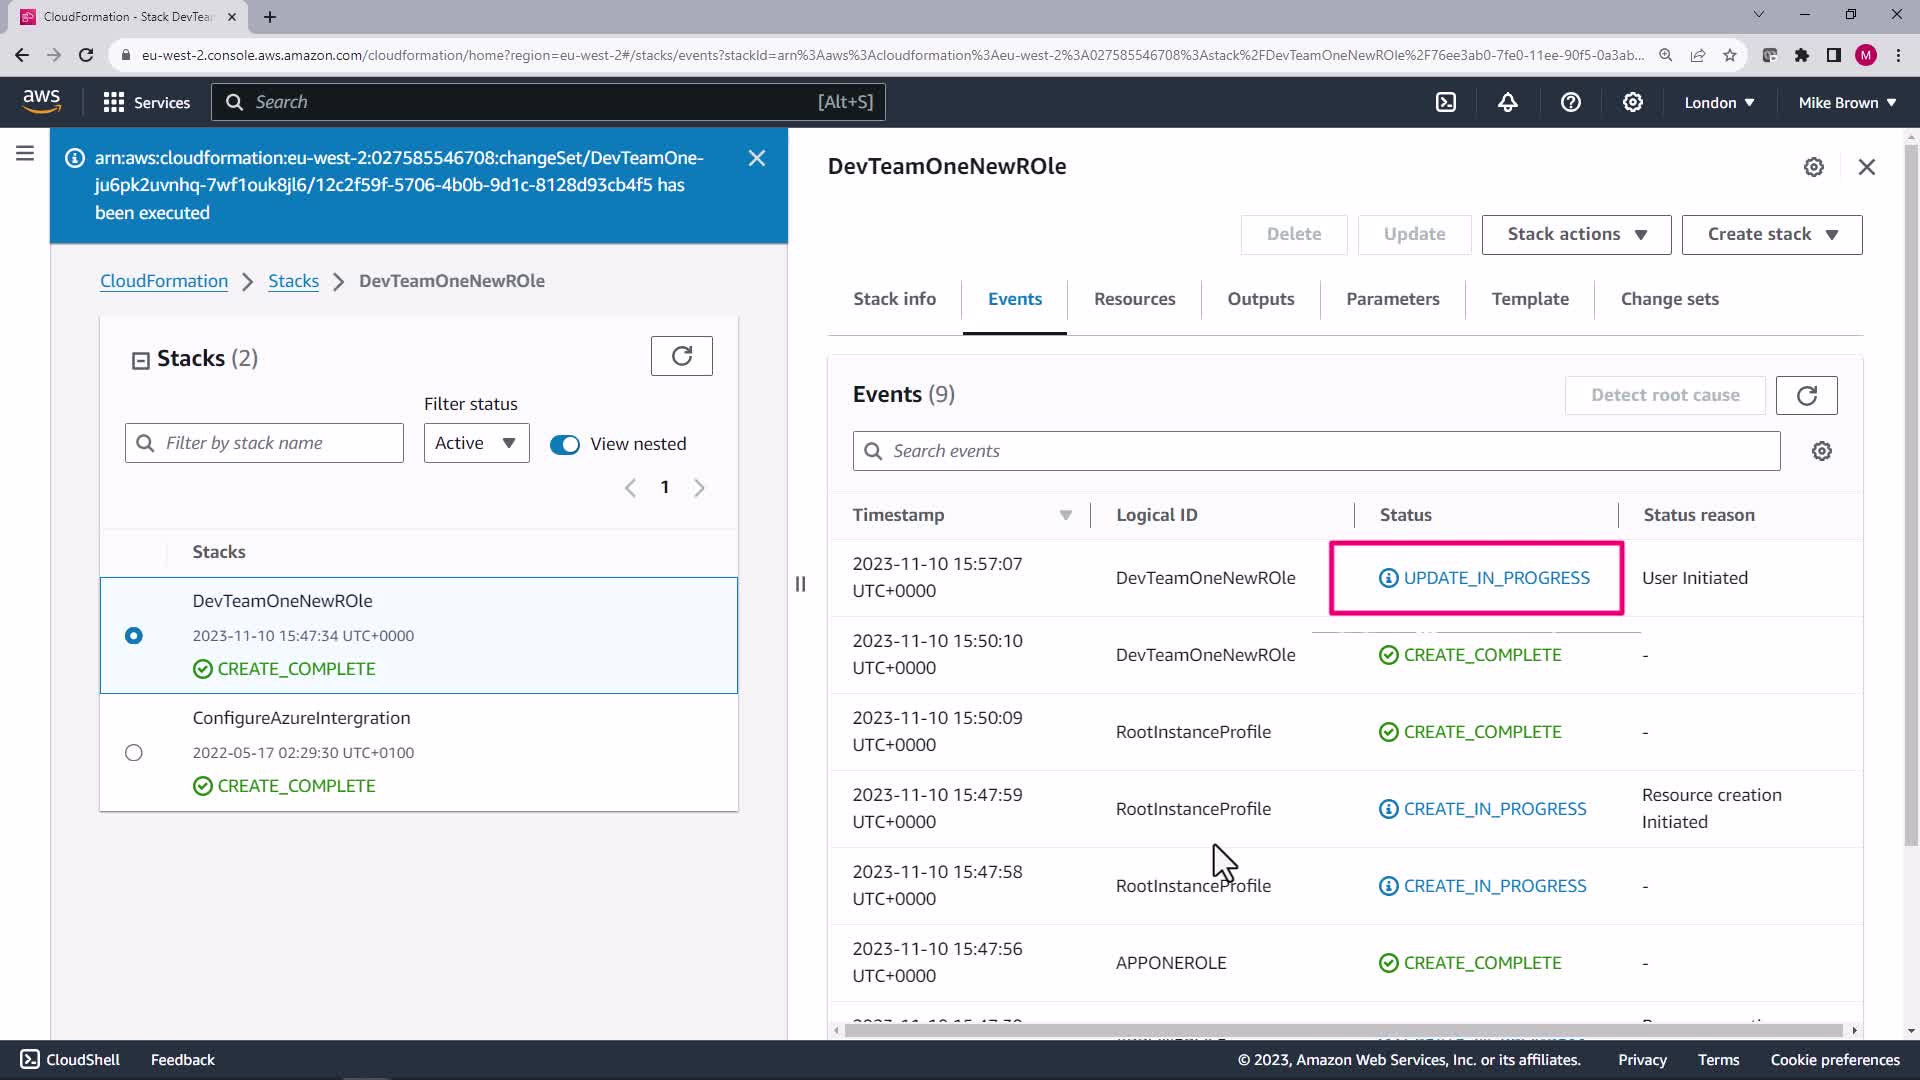Image resolution: width=1920 pixels, height=1080 pixels.
Task: Select the ConfigureAzureIntergration stack radio button
Action: pyautogui.click(x=134, y=752)
